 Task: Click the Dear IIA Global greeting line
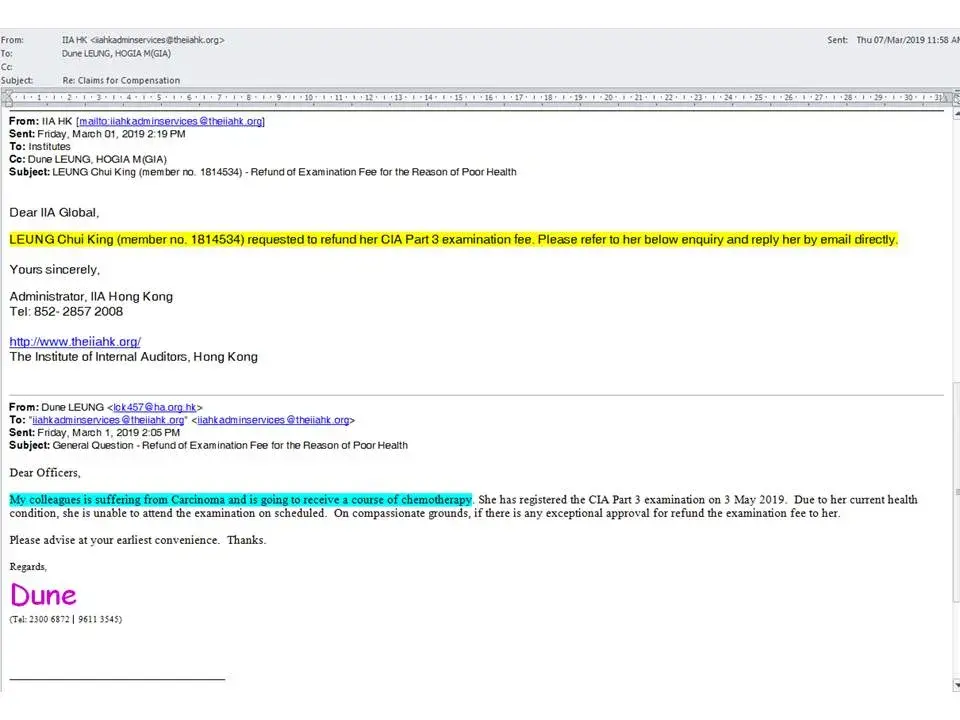coord(54,212)
